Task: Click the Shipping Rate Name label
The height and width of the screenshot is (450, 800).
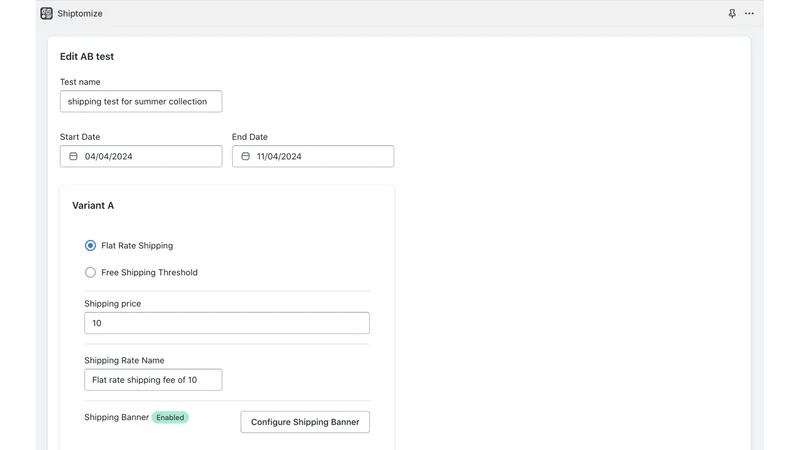Action: [x=124, y=360]
